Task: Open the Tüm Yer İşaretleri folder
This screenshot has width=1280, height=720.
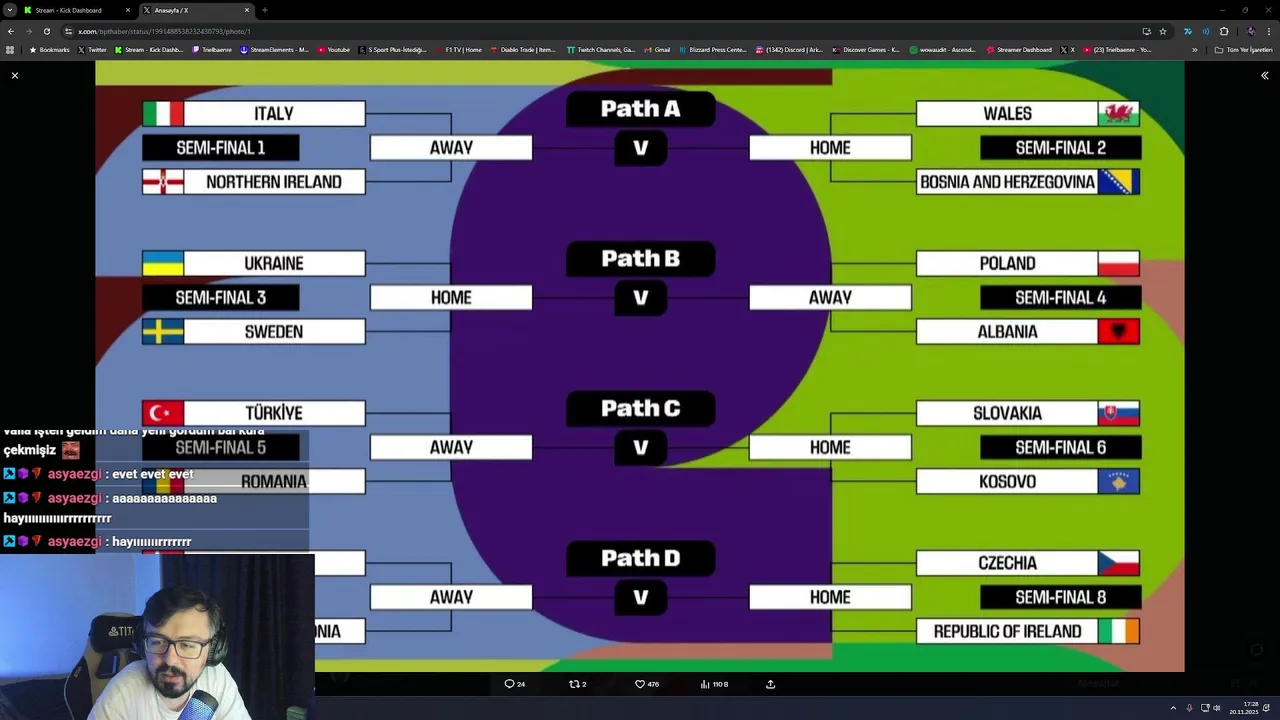Action: pyautogui.click(x=1243, y=49)
